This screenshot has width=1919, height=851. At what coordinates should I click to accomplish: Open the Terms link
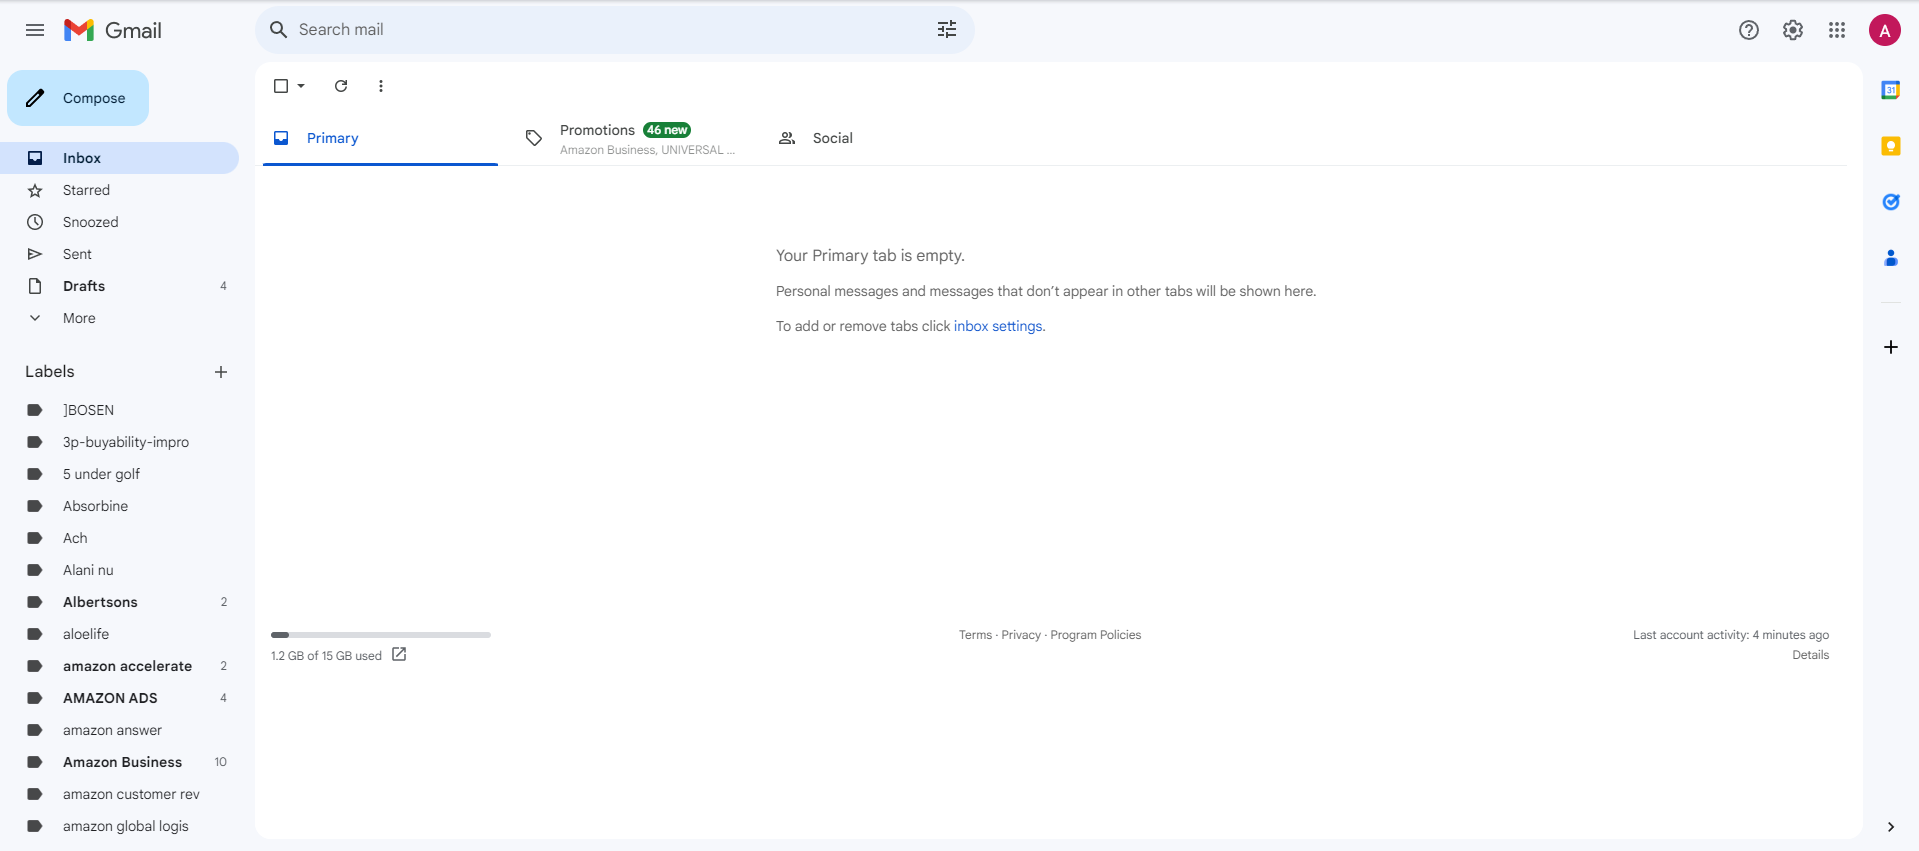[x=975, y=635]
